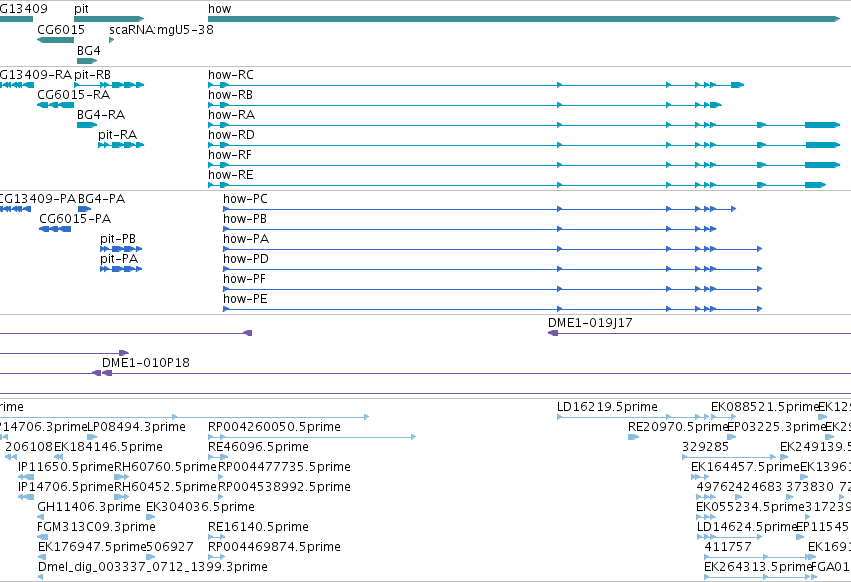Select the EK304036.5prime EST label
The height and width of the screenshot is (582, 851).
pos(200,507)
